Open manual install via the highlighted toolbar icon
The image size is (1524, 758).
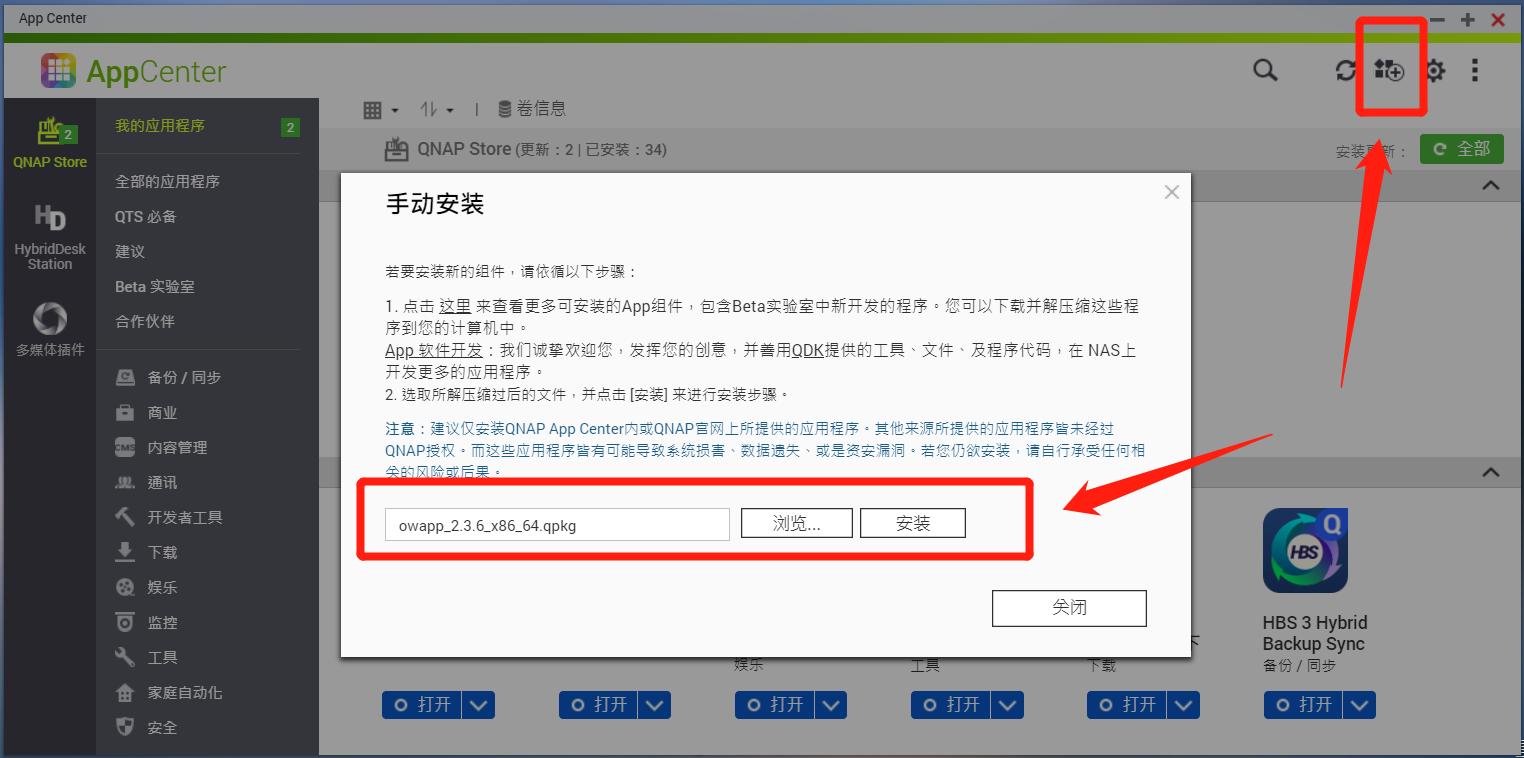(1391, 70)
